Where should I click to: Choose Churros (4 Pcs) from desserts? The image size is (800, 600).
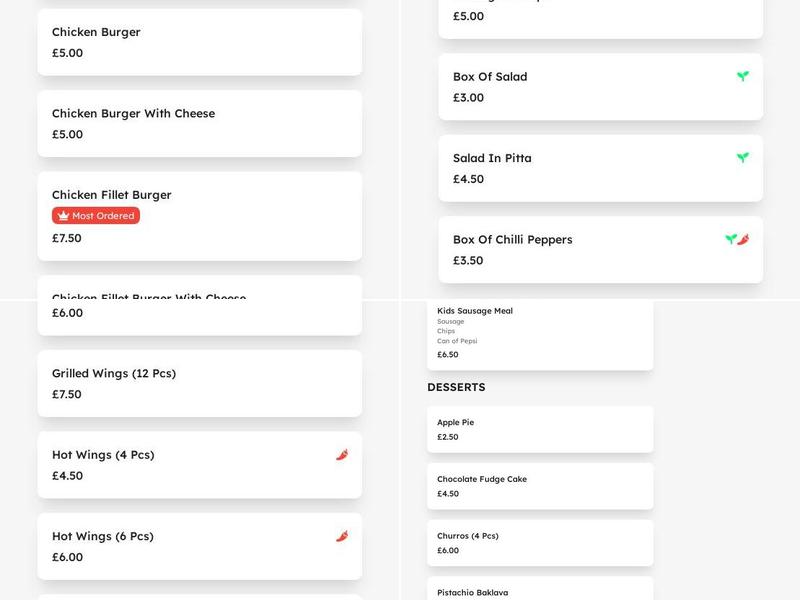click(x=539, y=542)
